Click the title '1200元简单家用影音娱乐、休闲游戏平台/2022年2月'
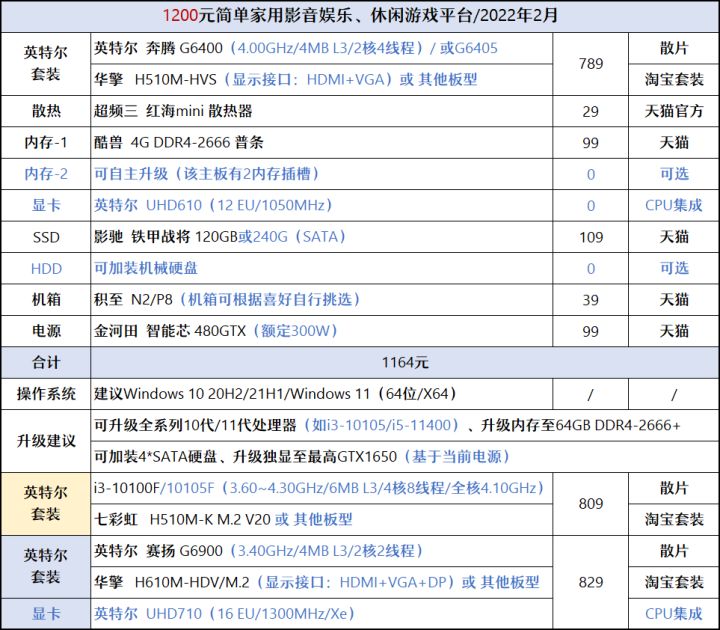Viewport: 720px width, 630px height. pyautogui.click(x=360, y=16)
